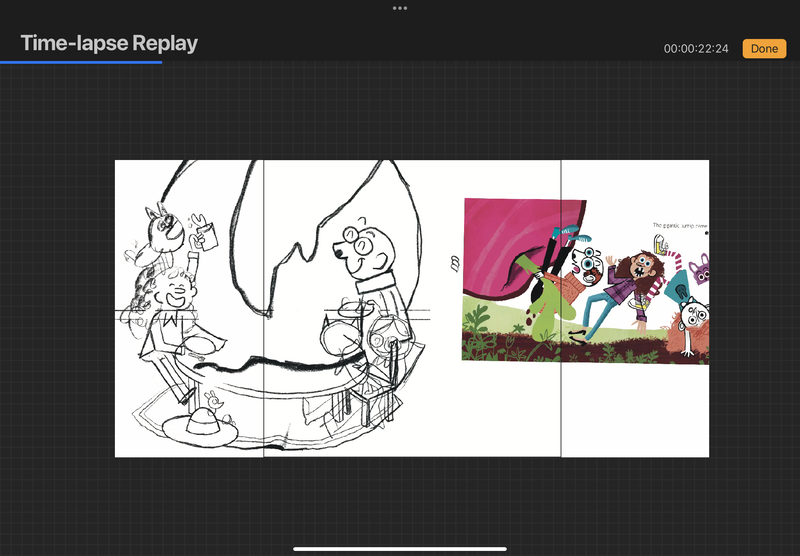Click the blue time-lapse progress bar
Image resolution: width=800 pixels, height=556 pixels.
(80, 62)
